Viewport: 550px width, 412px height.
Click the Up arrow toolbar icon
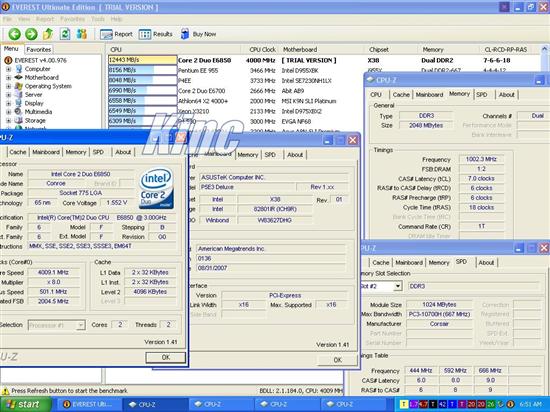tap(48, 34)
